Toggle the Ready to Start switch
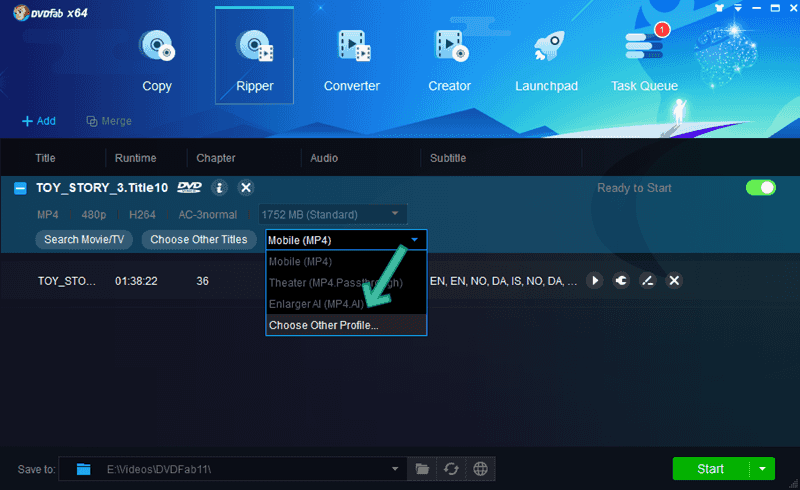The width and height of the screenshot is (800, 490). click(x=761, y=188)
